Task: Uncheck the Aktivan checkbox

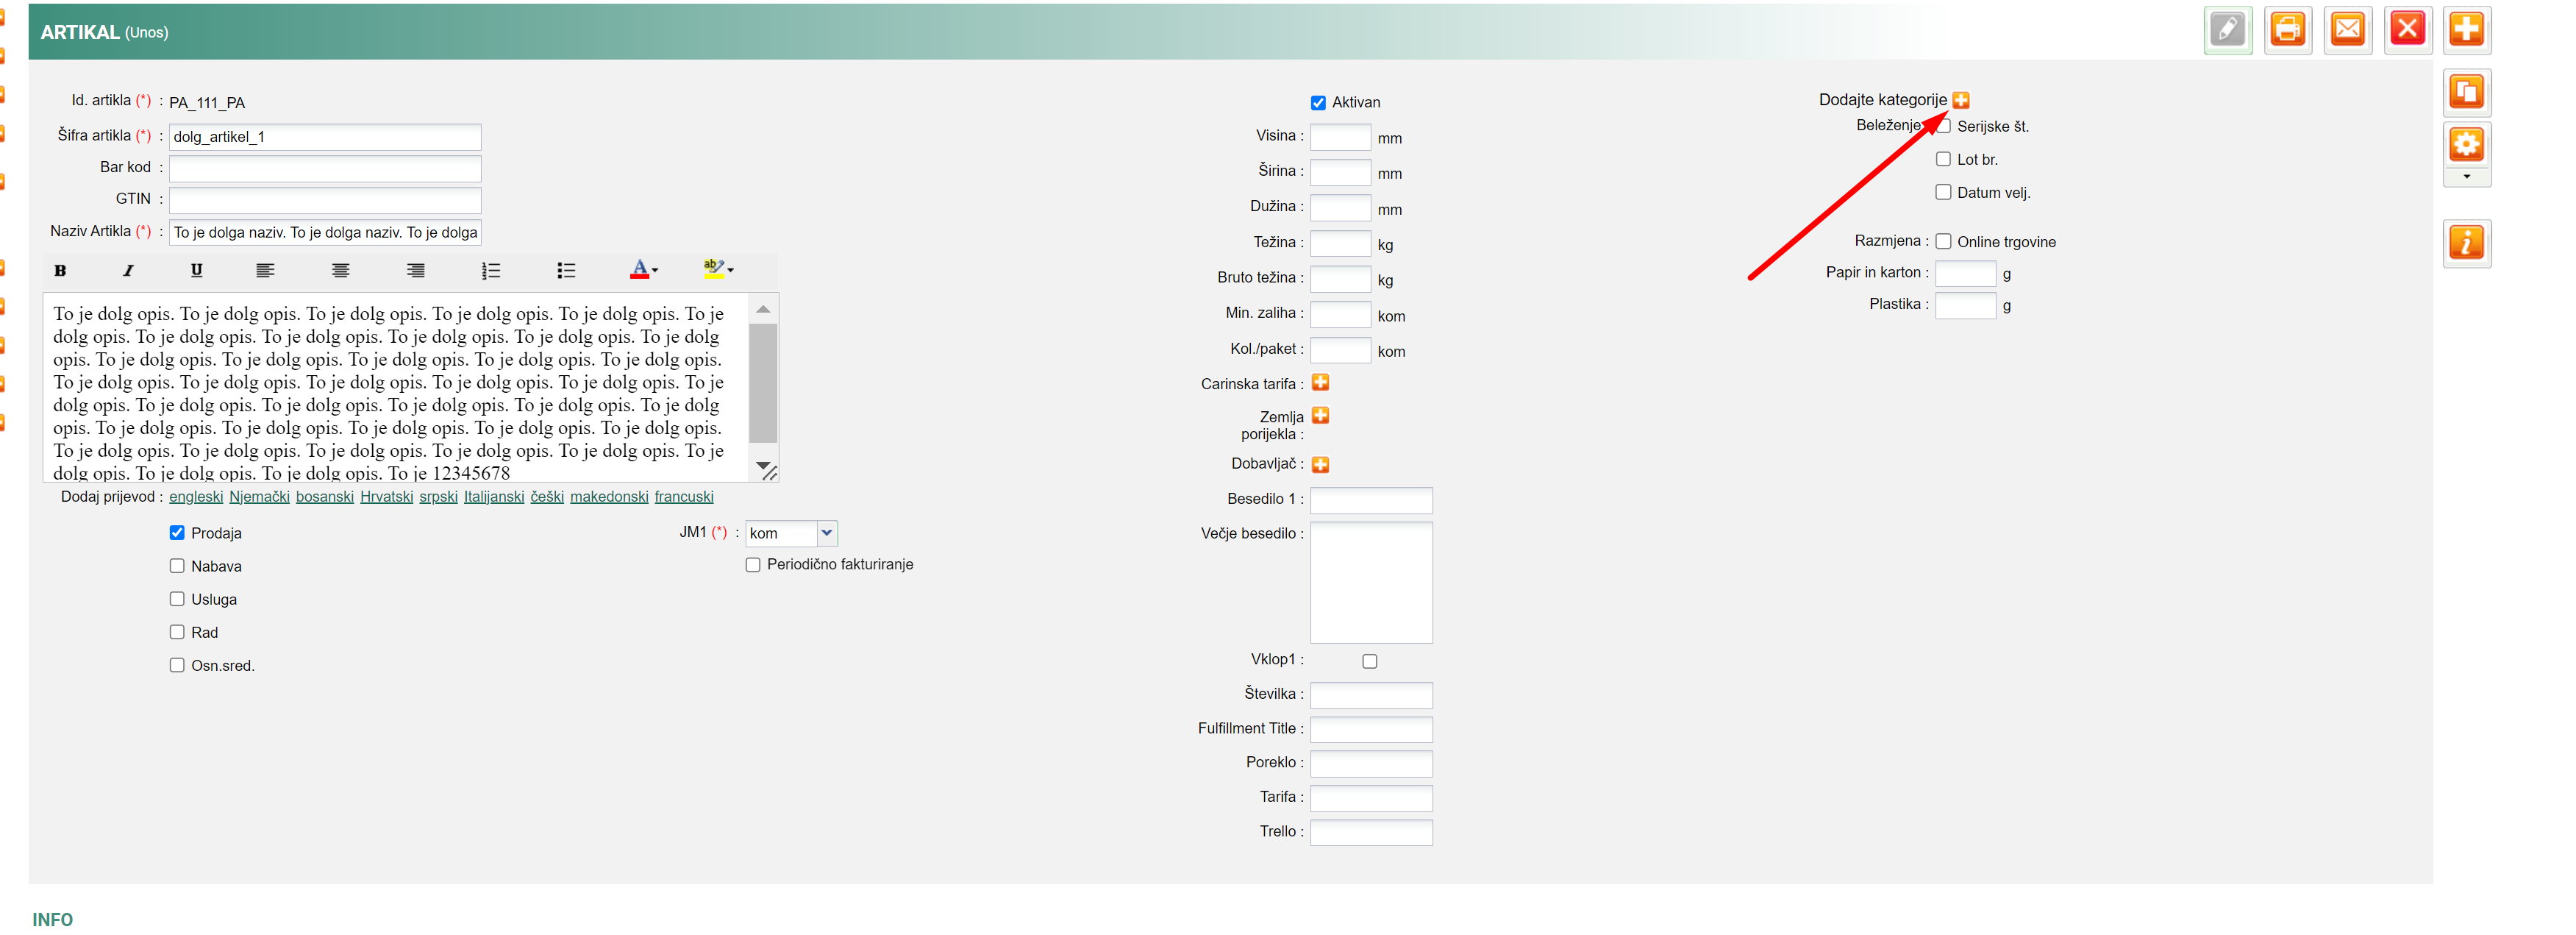Action: click(1318, 103)
